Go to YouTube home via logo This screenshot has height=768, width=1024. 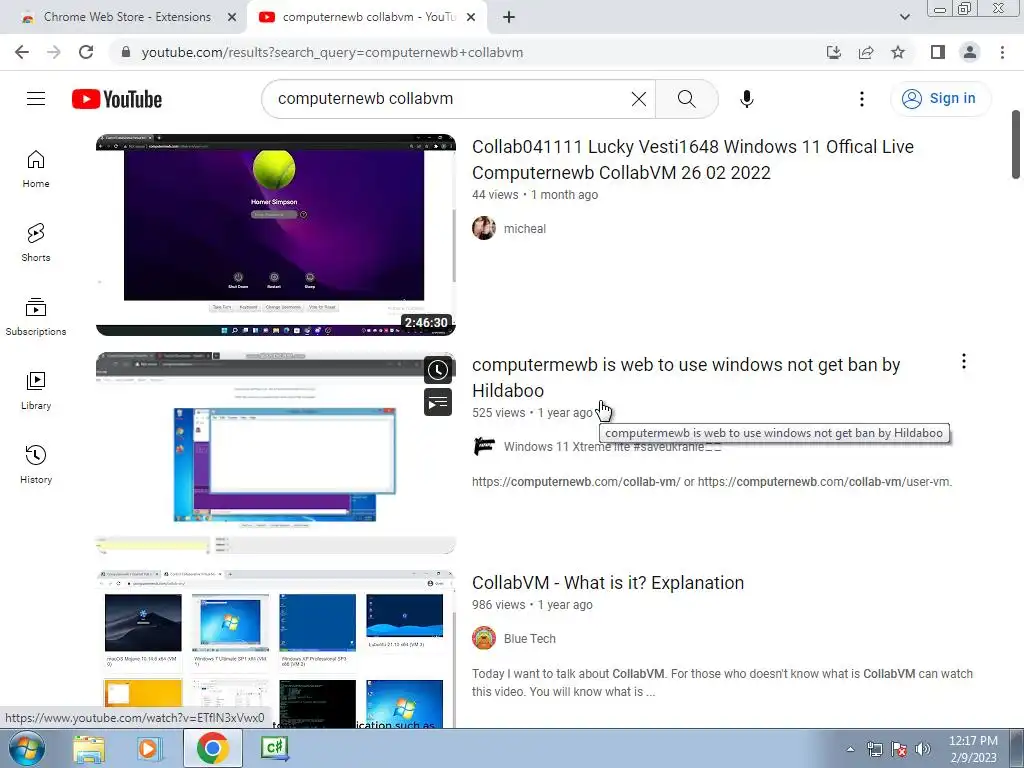click(x=117, y=99)
